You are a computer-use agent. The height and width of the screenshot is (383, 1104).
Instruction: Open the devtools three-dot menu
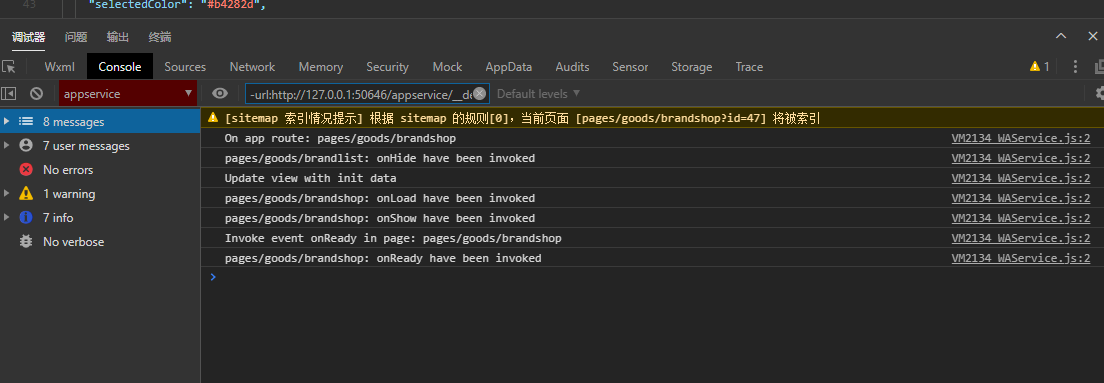pos(1075,67)
